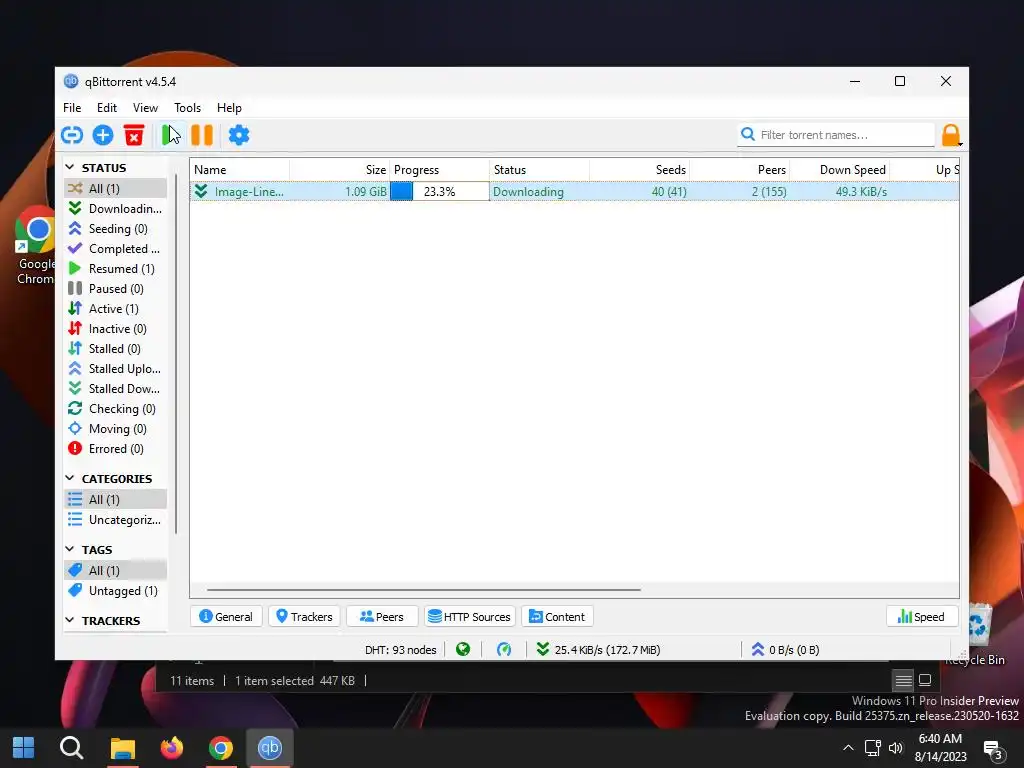This screenshot has width=1024, height=768.
Task: Filter by Active (1) status
Action: (116, 308)
